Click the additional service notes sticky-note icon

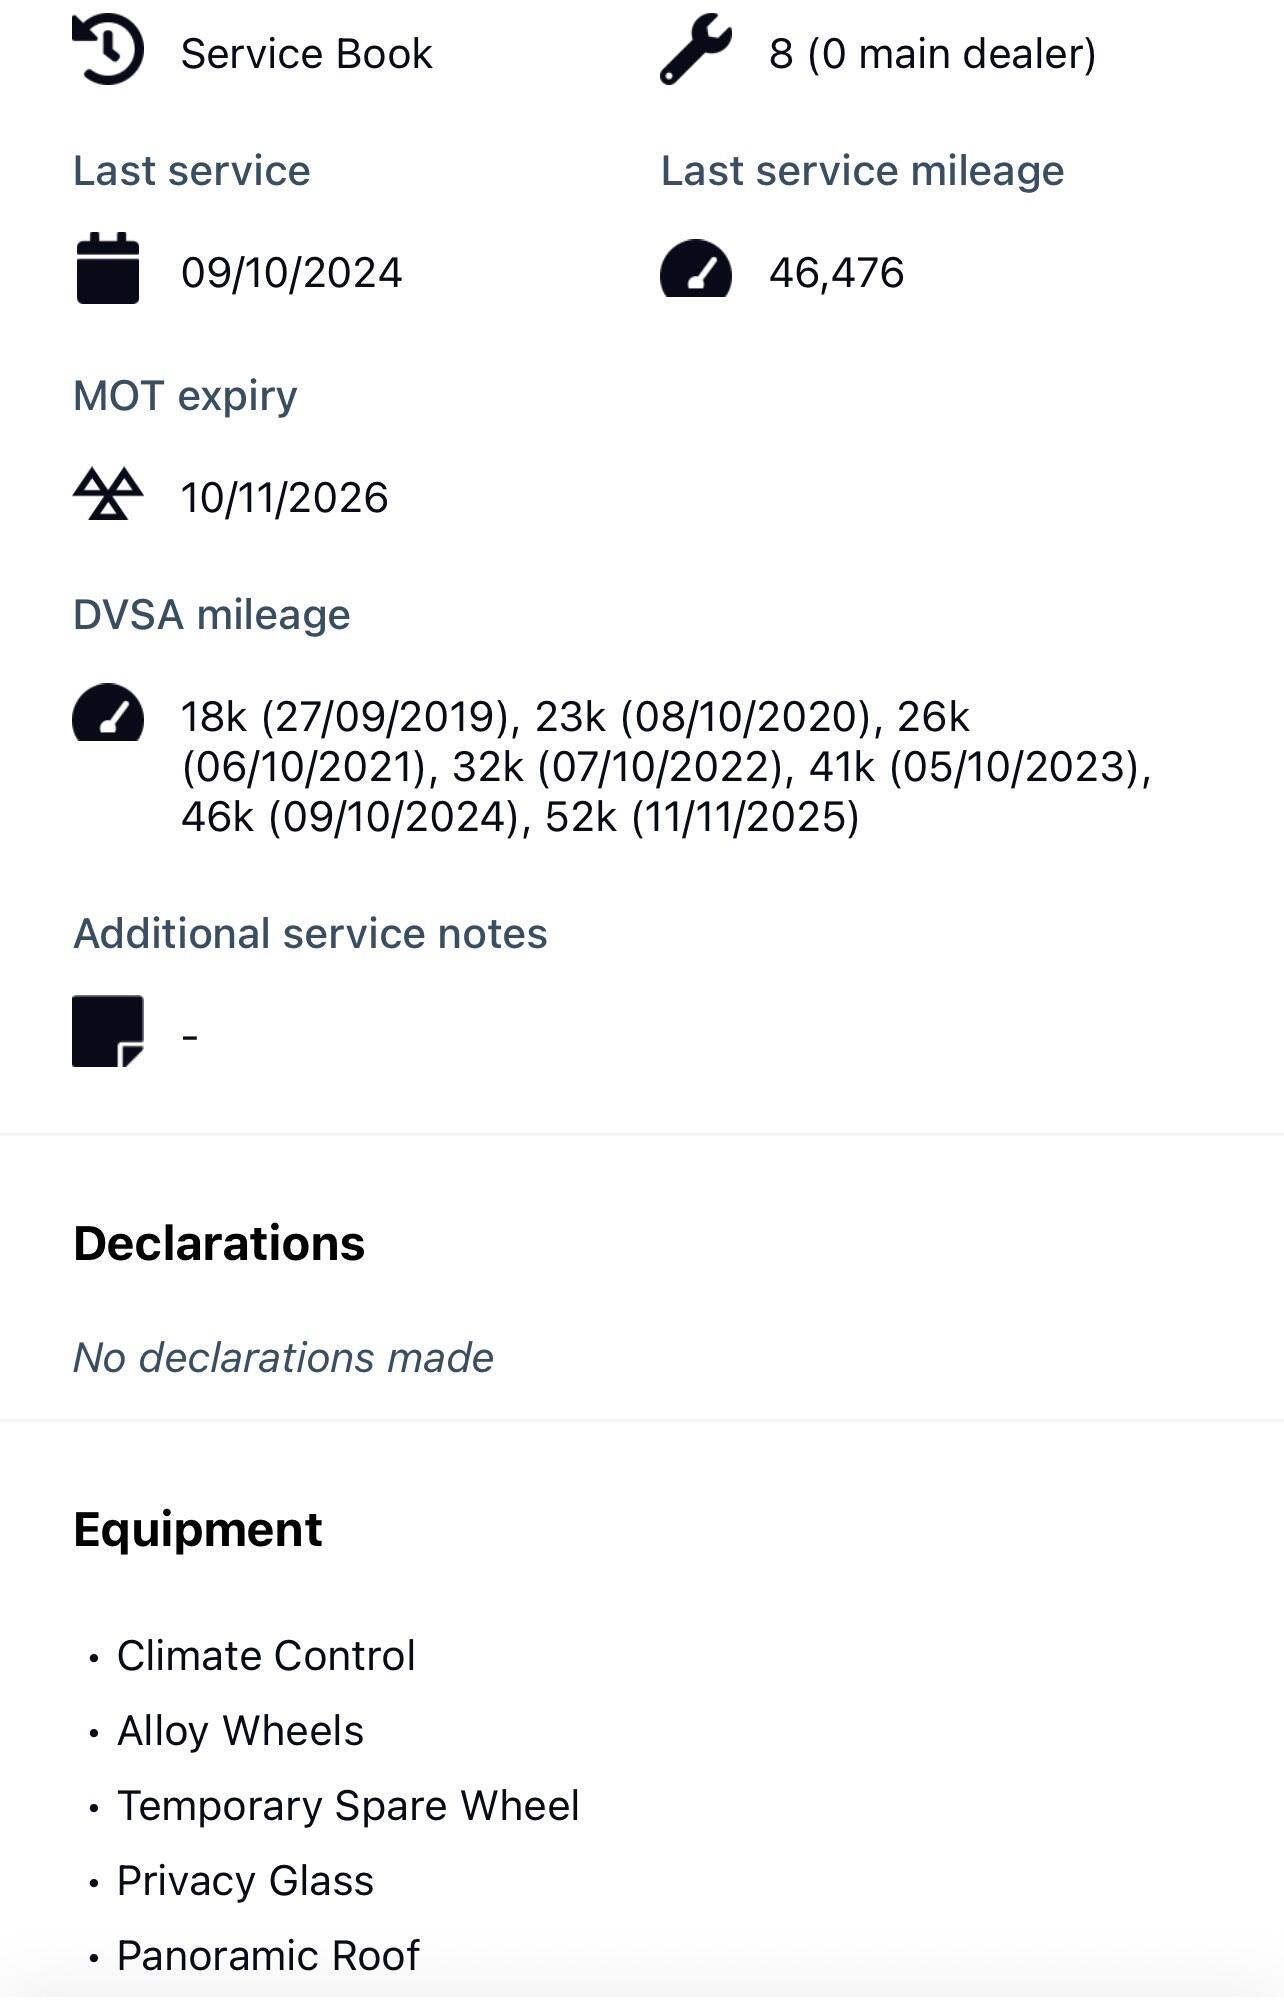coord(108,1031)
